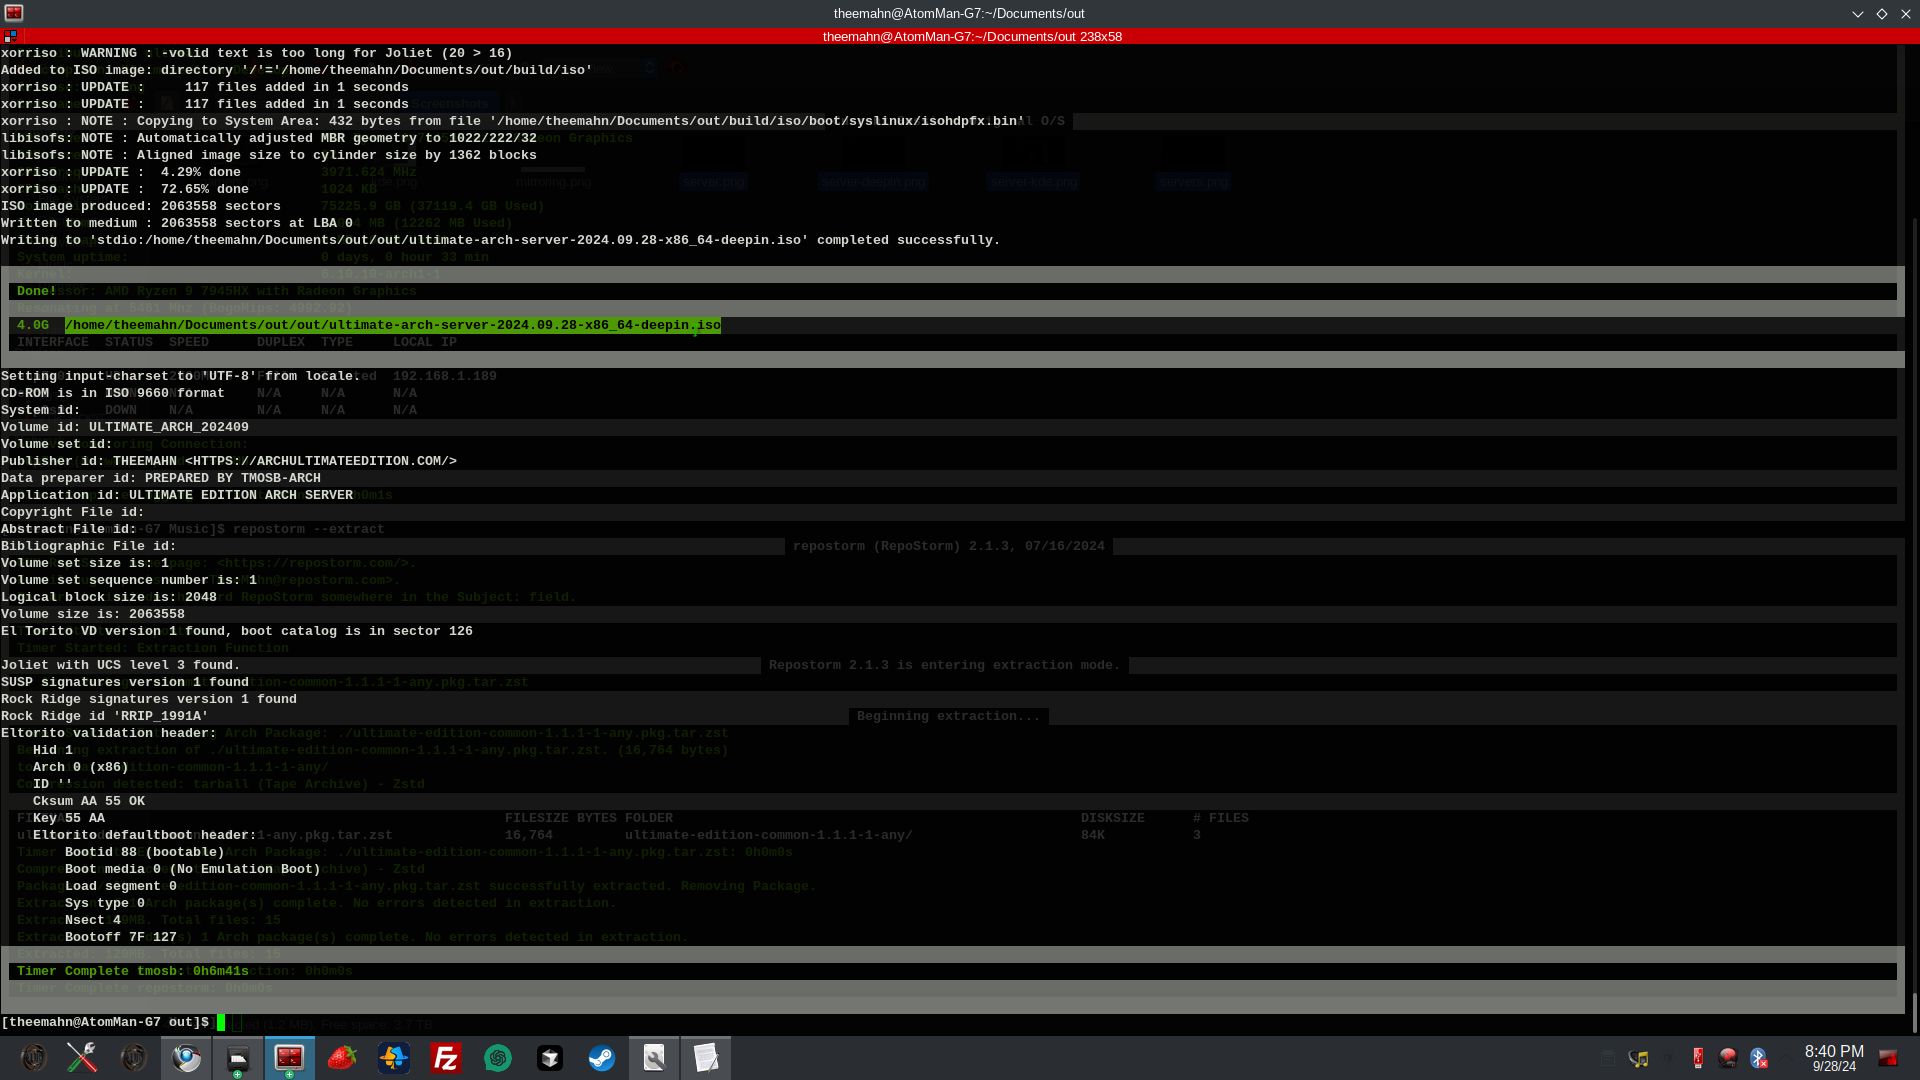This screenshot has height=1080, width=1920.
Task: Click the 'Cksum AA 55 OK' line
Action: [x=89, y=801]
